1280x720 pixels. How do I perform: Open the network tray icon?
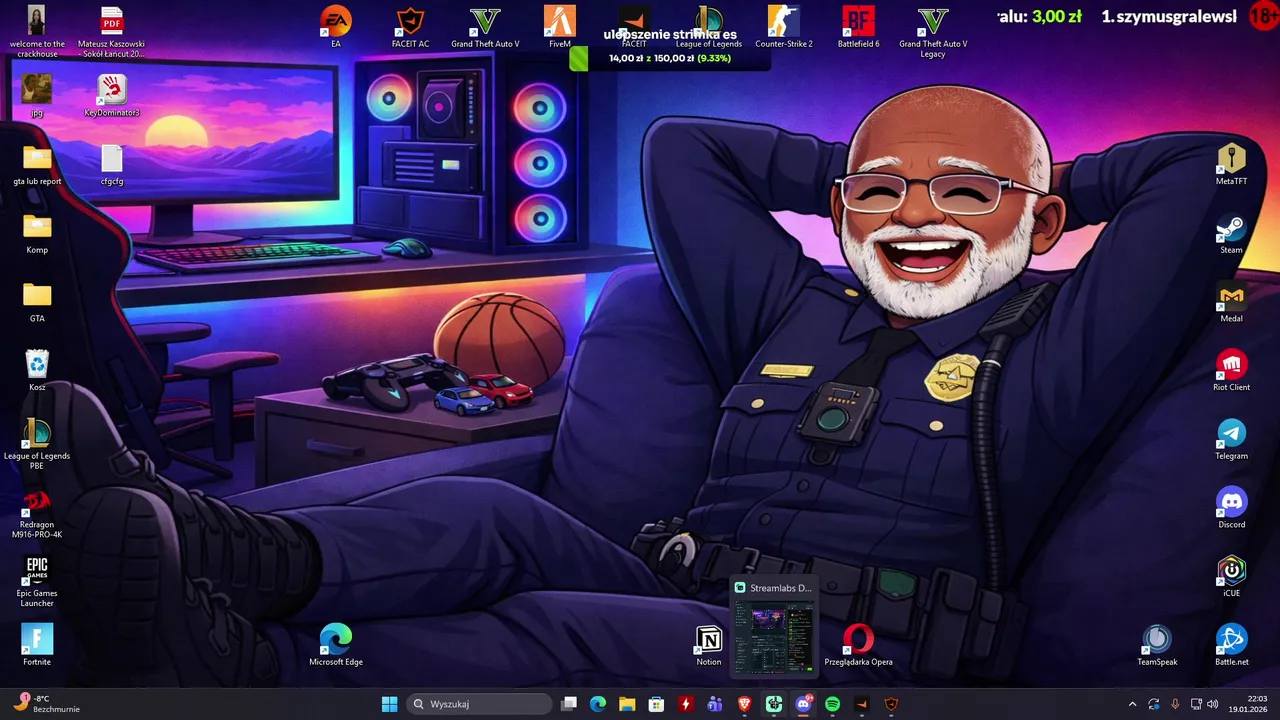tap(1195, 704)
